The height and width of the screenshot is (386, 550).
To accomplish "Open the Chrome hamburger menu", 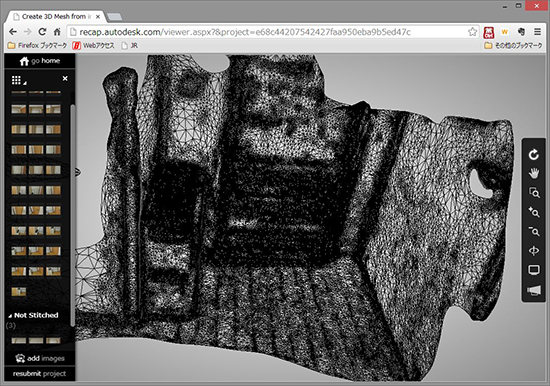I will coord(537,32).
